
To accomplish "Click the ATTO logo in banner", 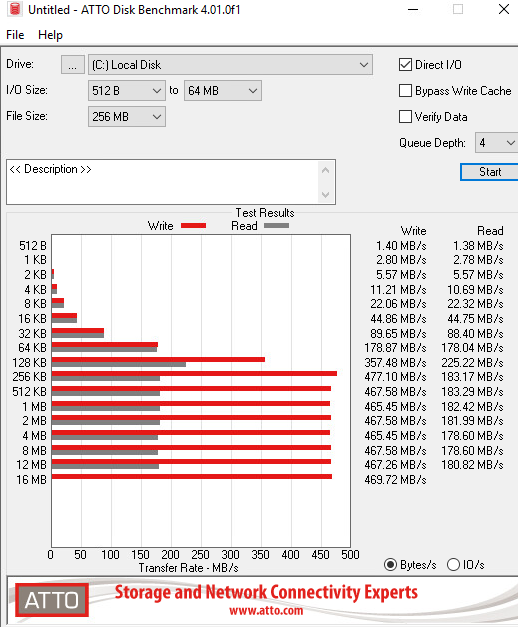I will point(52,600).
